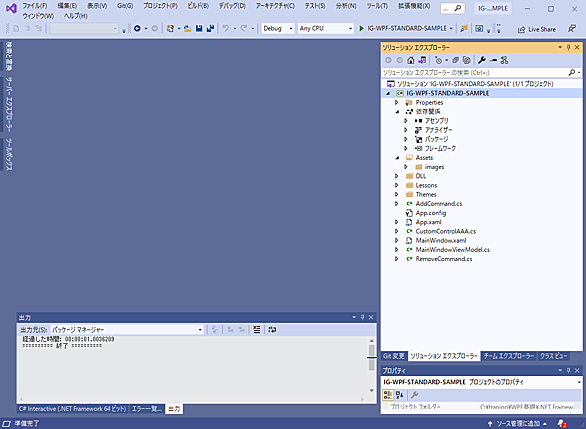Click the Output panel vertical scrollbar
586x429 pixels.
tap(371, 365)
